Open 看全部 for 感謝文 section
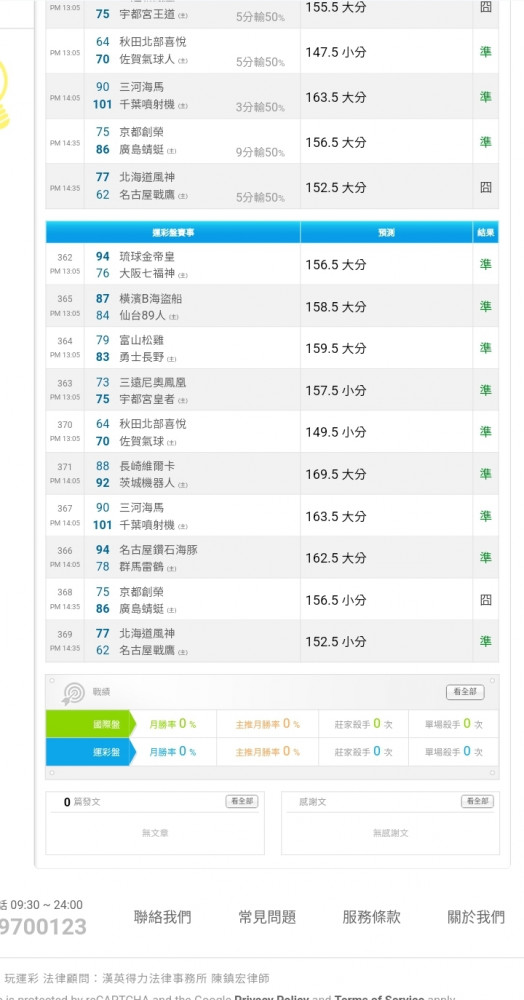The image size is (524, 1000). click(x=477, y=801)
